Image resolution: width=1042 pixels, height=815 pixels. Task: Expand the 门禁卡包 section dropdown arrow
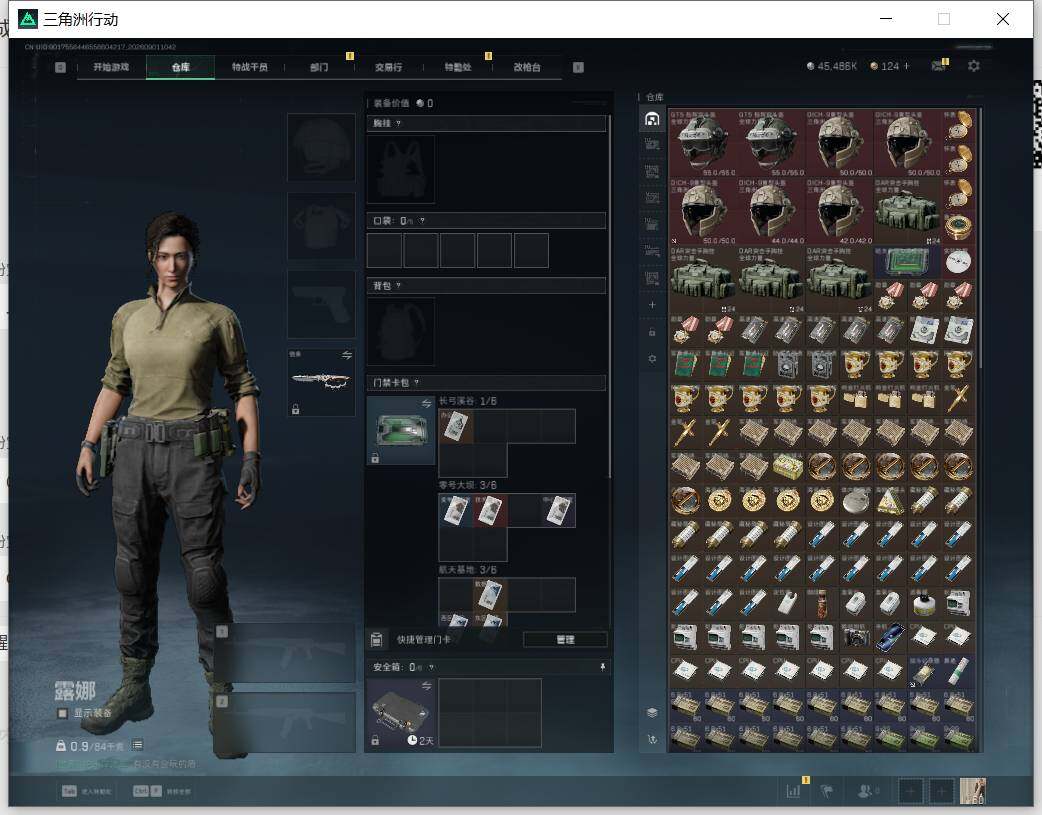click(x=417, y=382)
